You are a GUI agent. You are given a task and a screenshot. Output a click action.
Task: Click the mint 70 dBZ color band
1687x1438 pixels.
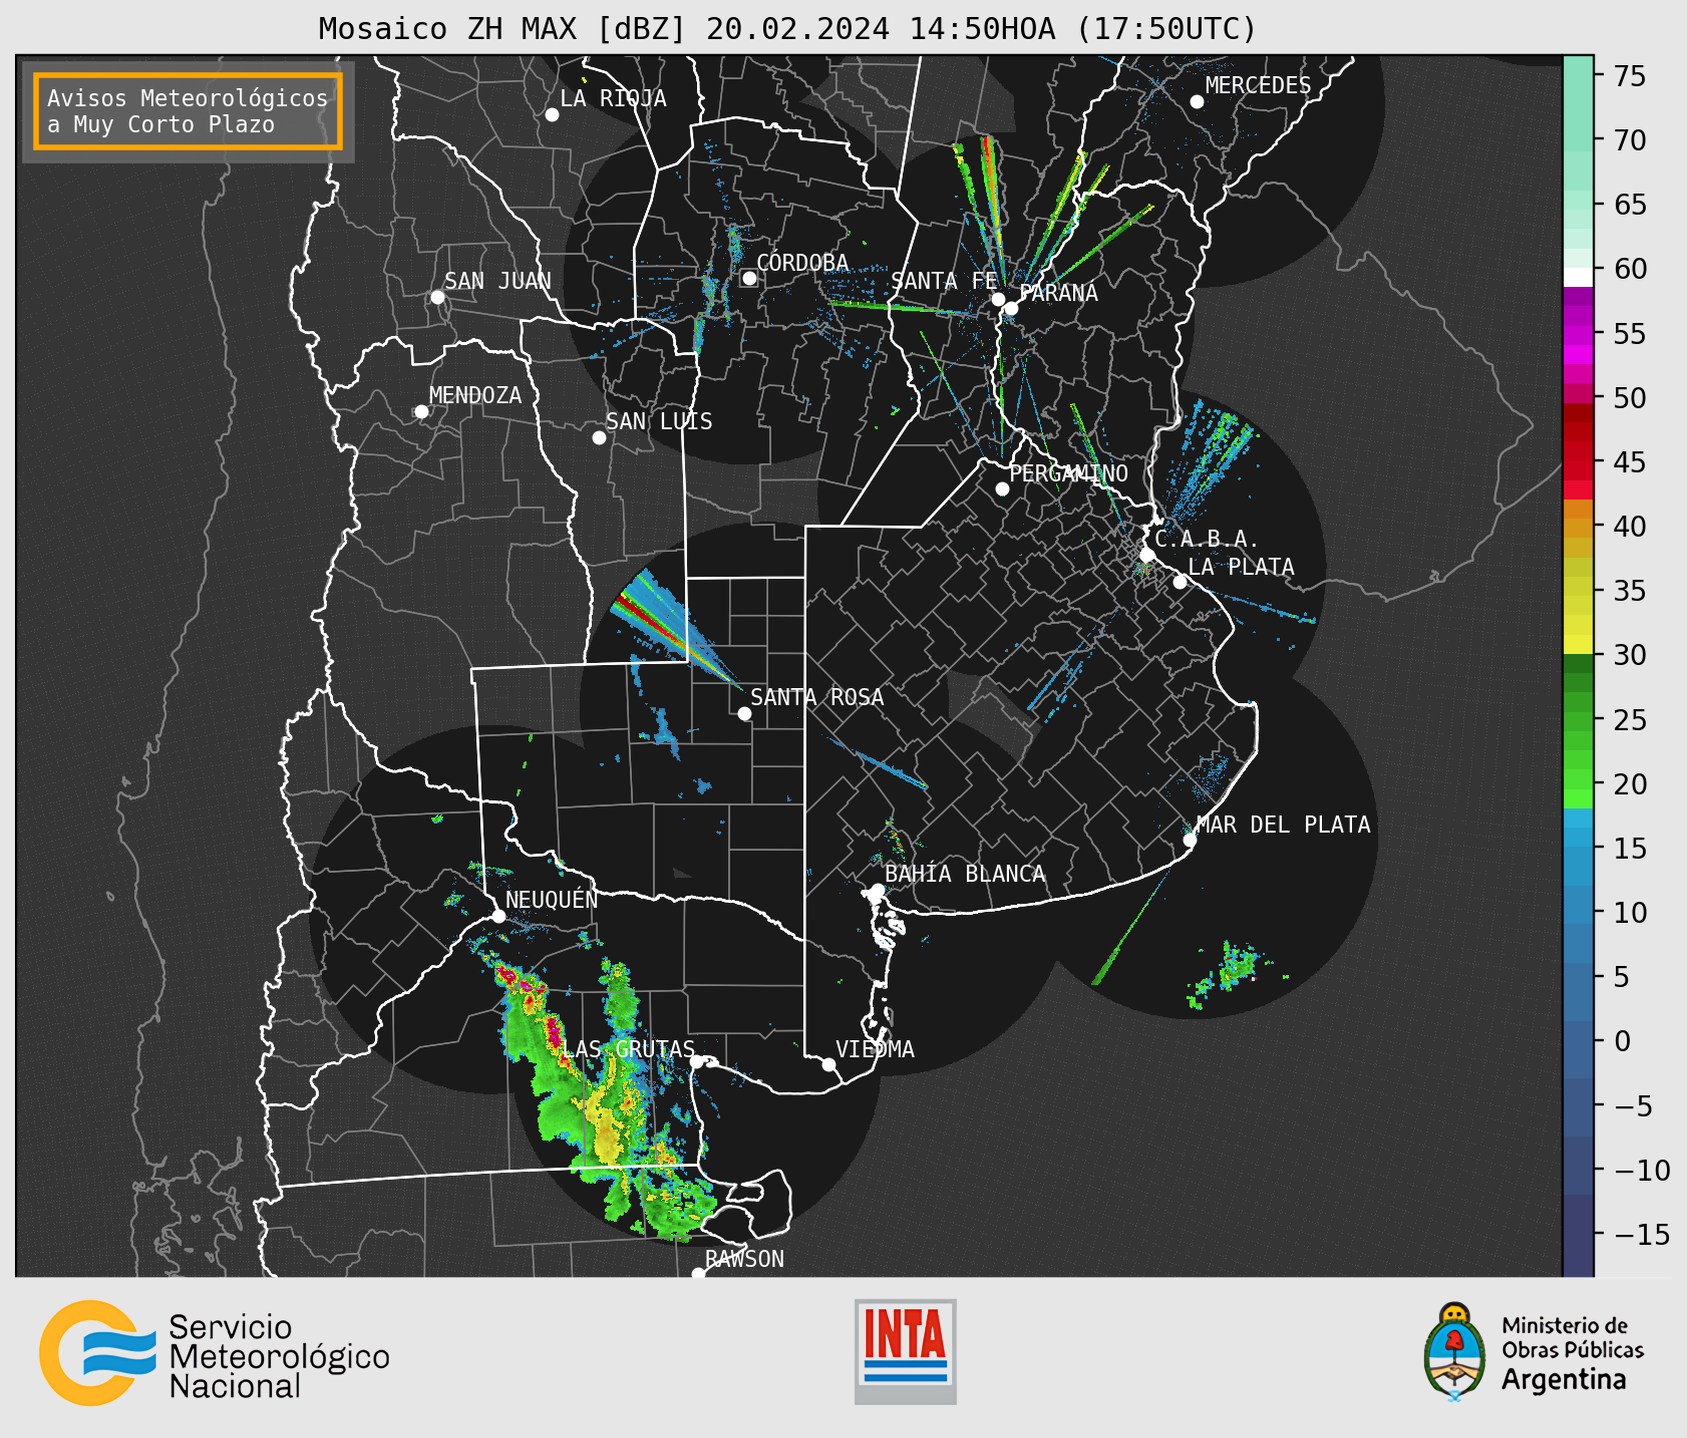(1578, 140)
